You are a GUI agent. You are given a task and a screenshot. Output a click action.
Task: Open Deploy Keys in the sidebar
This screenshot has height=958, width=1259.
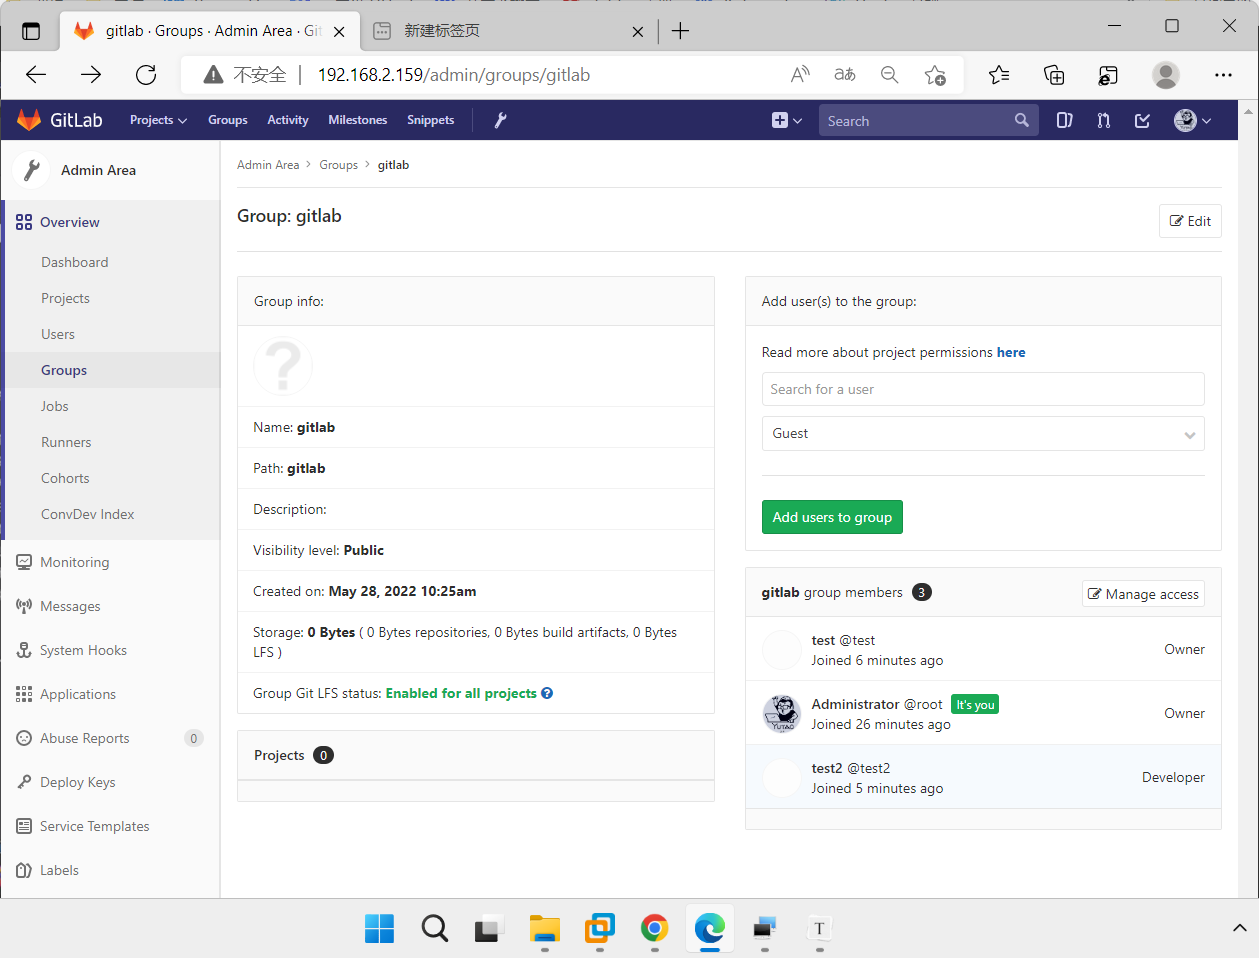(x=78, y=782)
